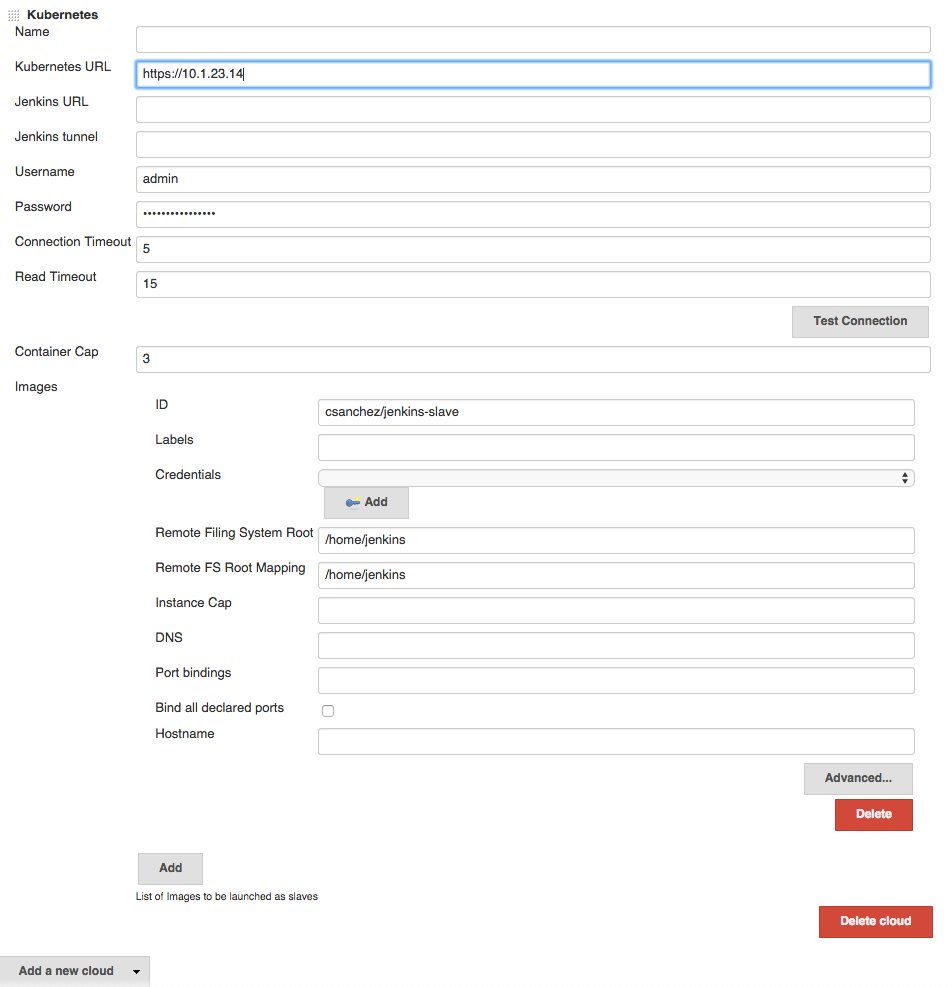Click the Jenkins tunnel input

pyautogui.click(x=533, y=144)
